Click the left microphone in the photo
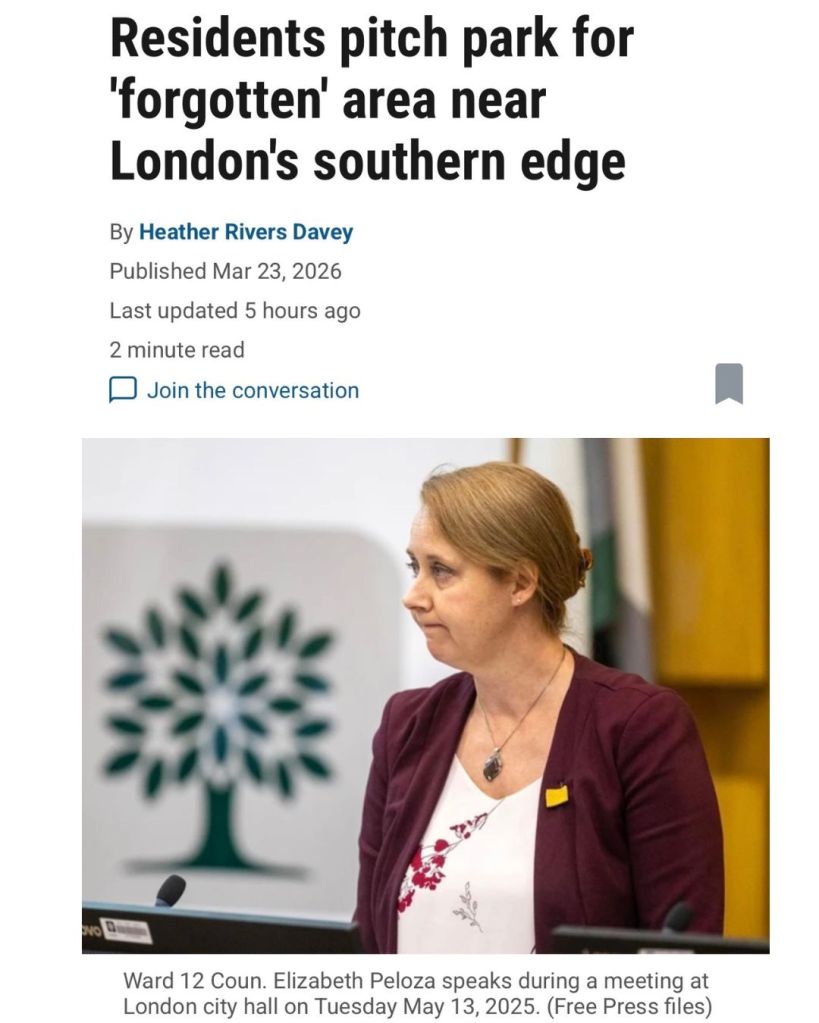819x1023 pixels. pyautogui.click(x=170, y=890)
